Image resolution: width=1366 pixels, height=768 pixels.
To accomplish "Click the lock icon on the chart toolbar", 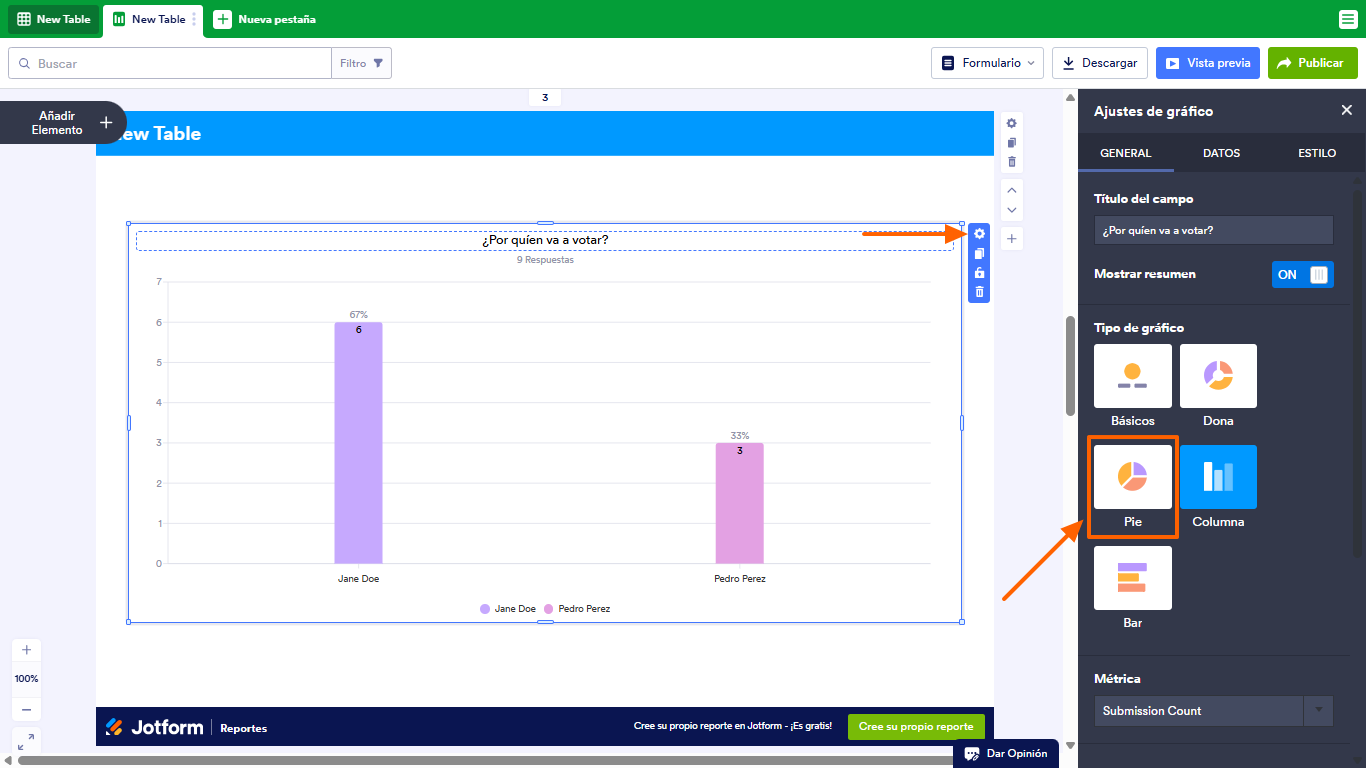I will [978, 272].
